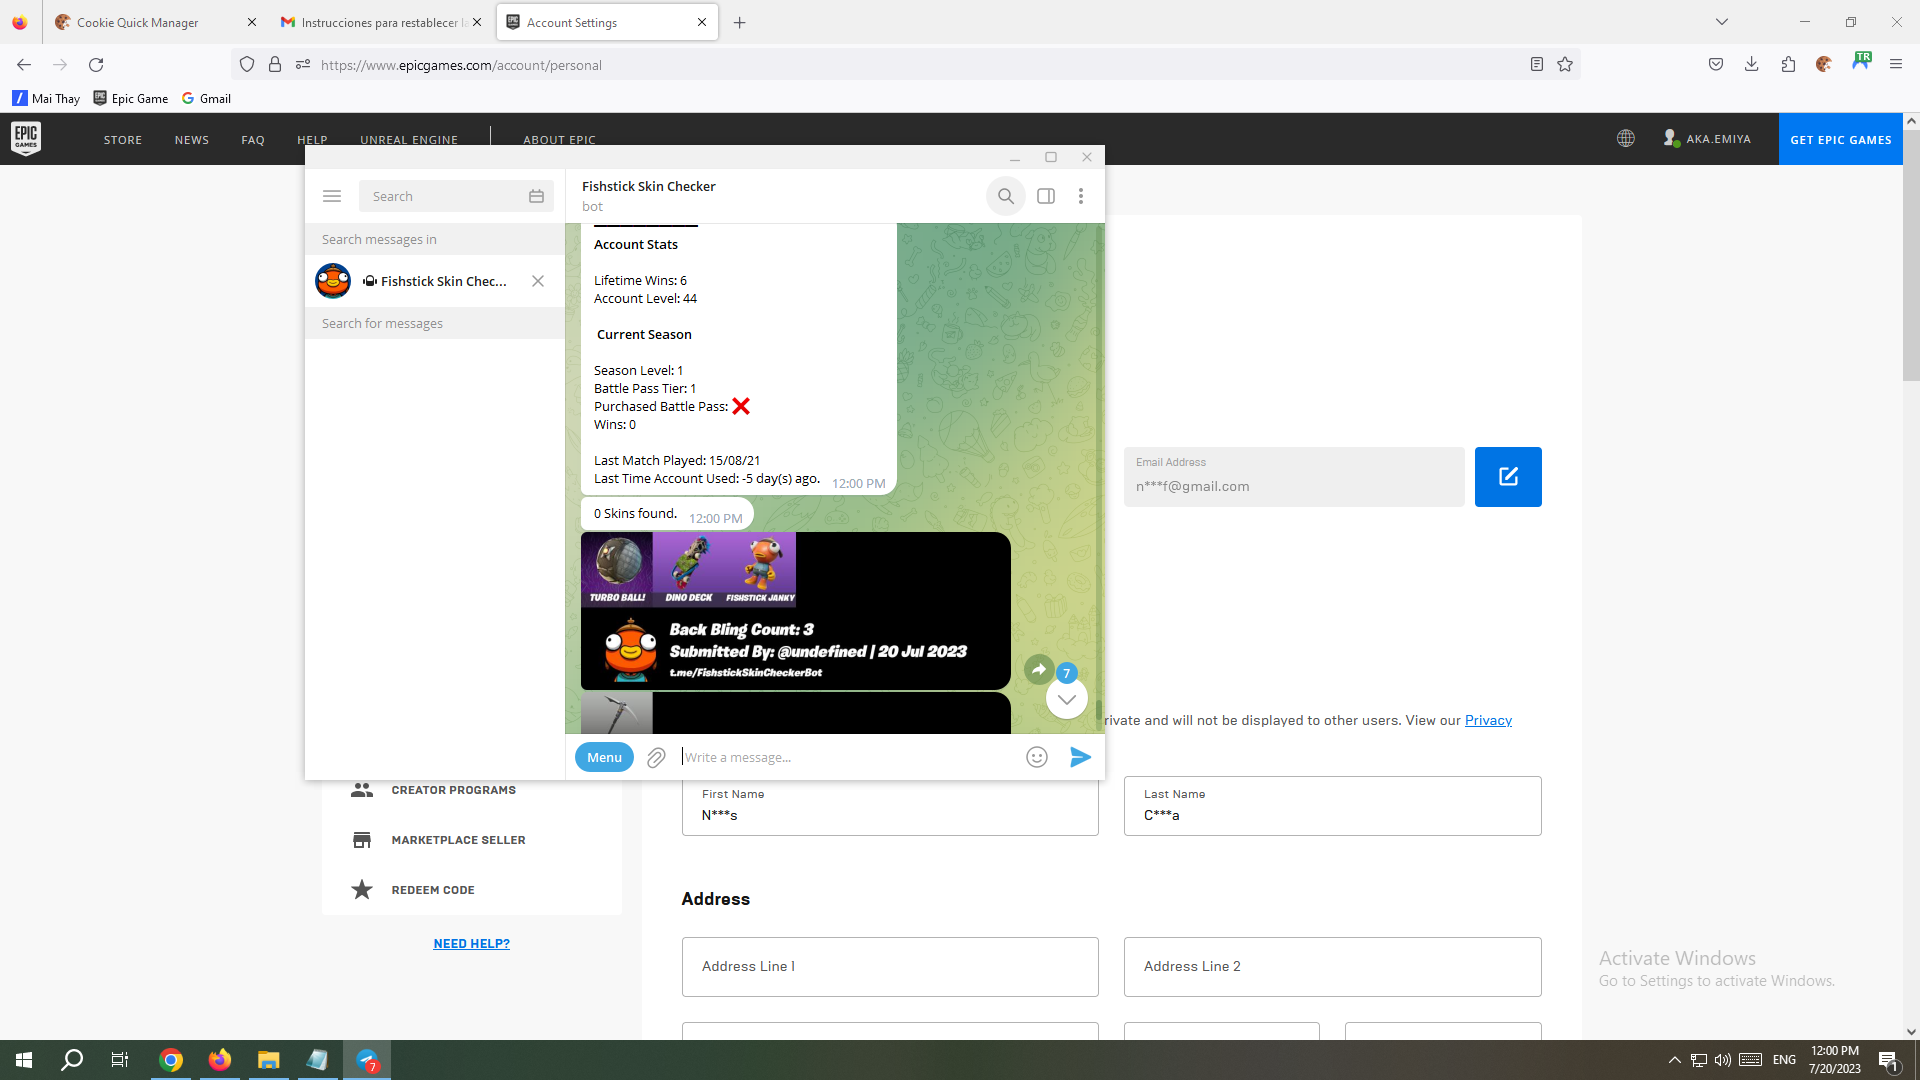
Task: Jump to latest messages down arrow
Action: [1067, 699]
